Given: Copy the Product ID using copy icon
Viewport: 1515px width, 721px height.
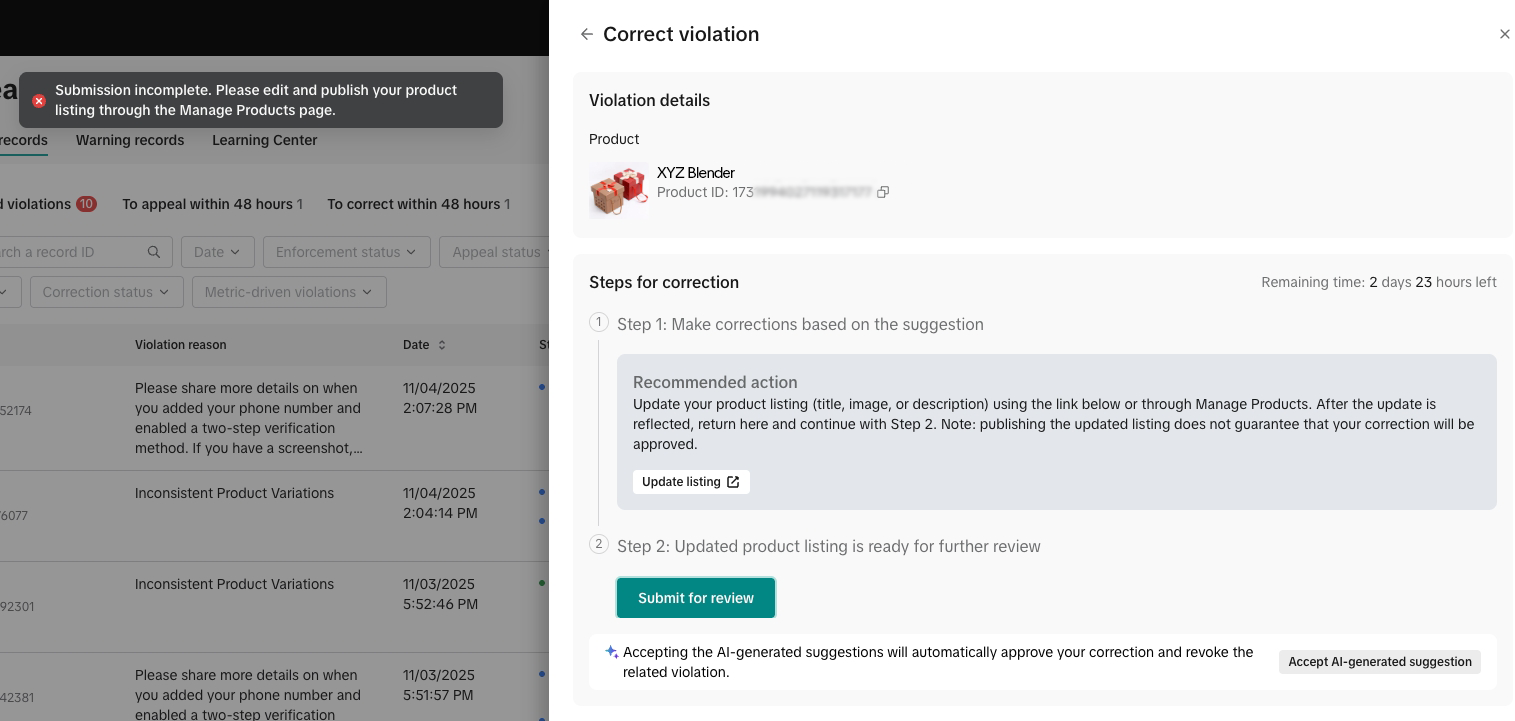Looking at the screenshot, I should click(x=883, y=192).
